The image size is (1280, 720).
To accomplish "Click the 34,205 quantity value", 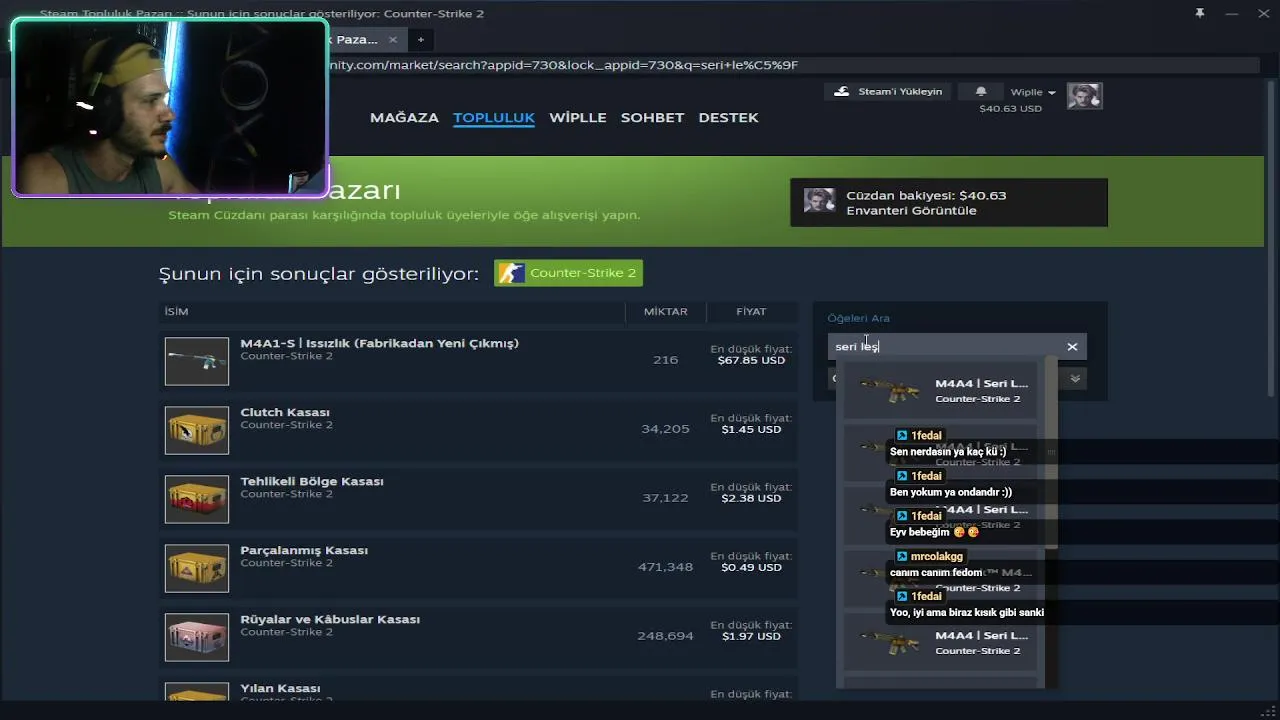I will [x=665, y=429].
